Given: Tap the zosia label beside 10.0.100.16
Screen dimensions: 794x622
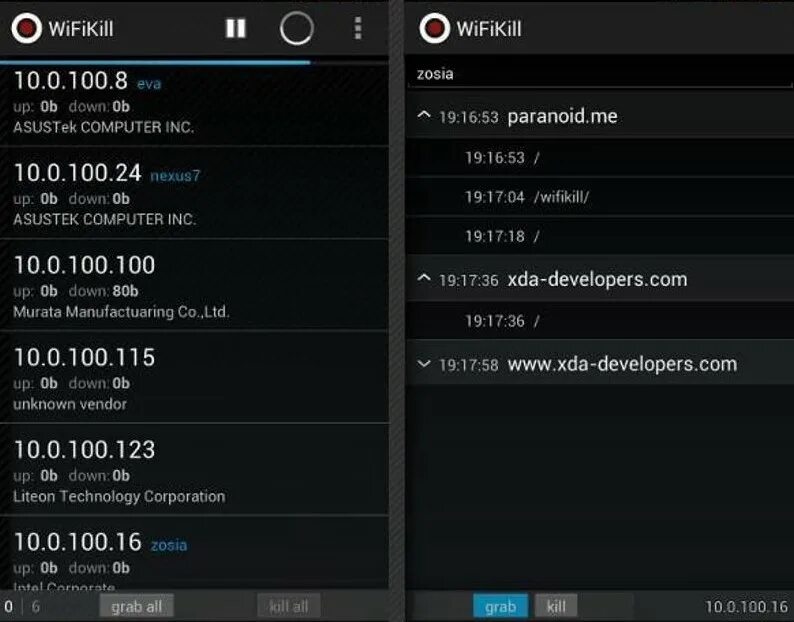Looking at the screenshot, I should point(169,545).
